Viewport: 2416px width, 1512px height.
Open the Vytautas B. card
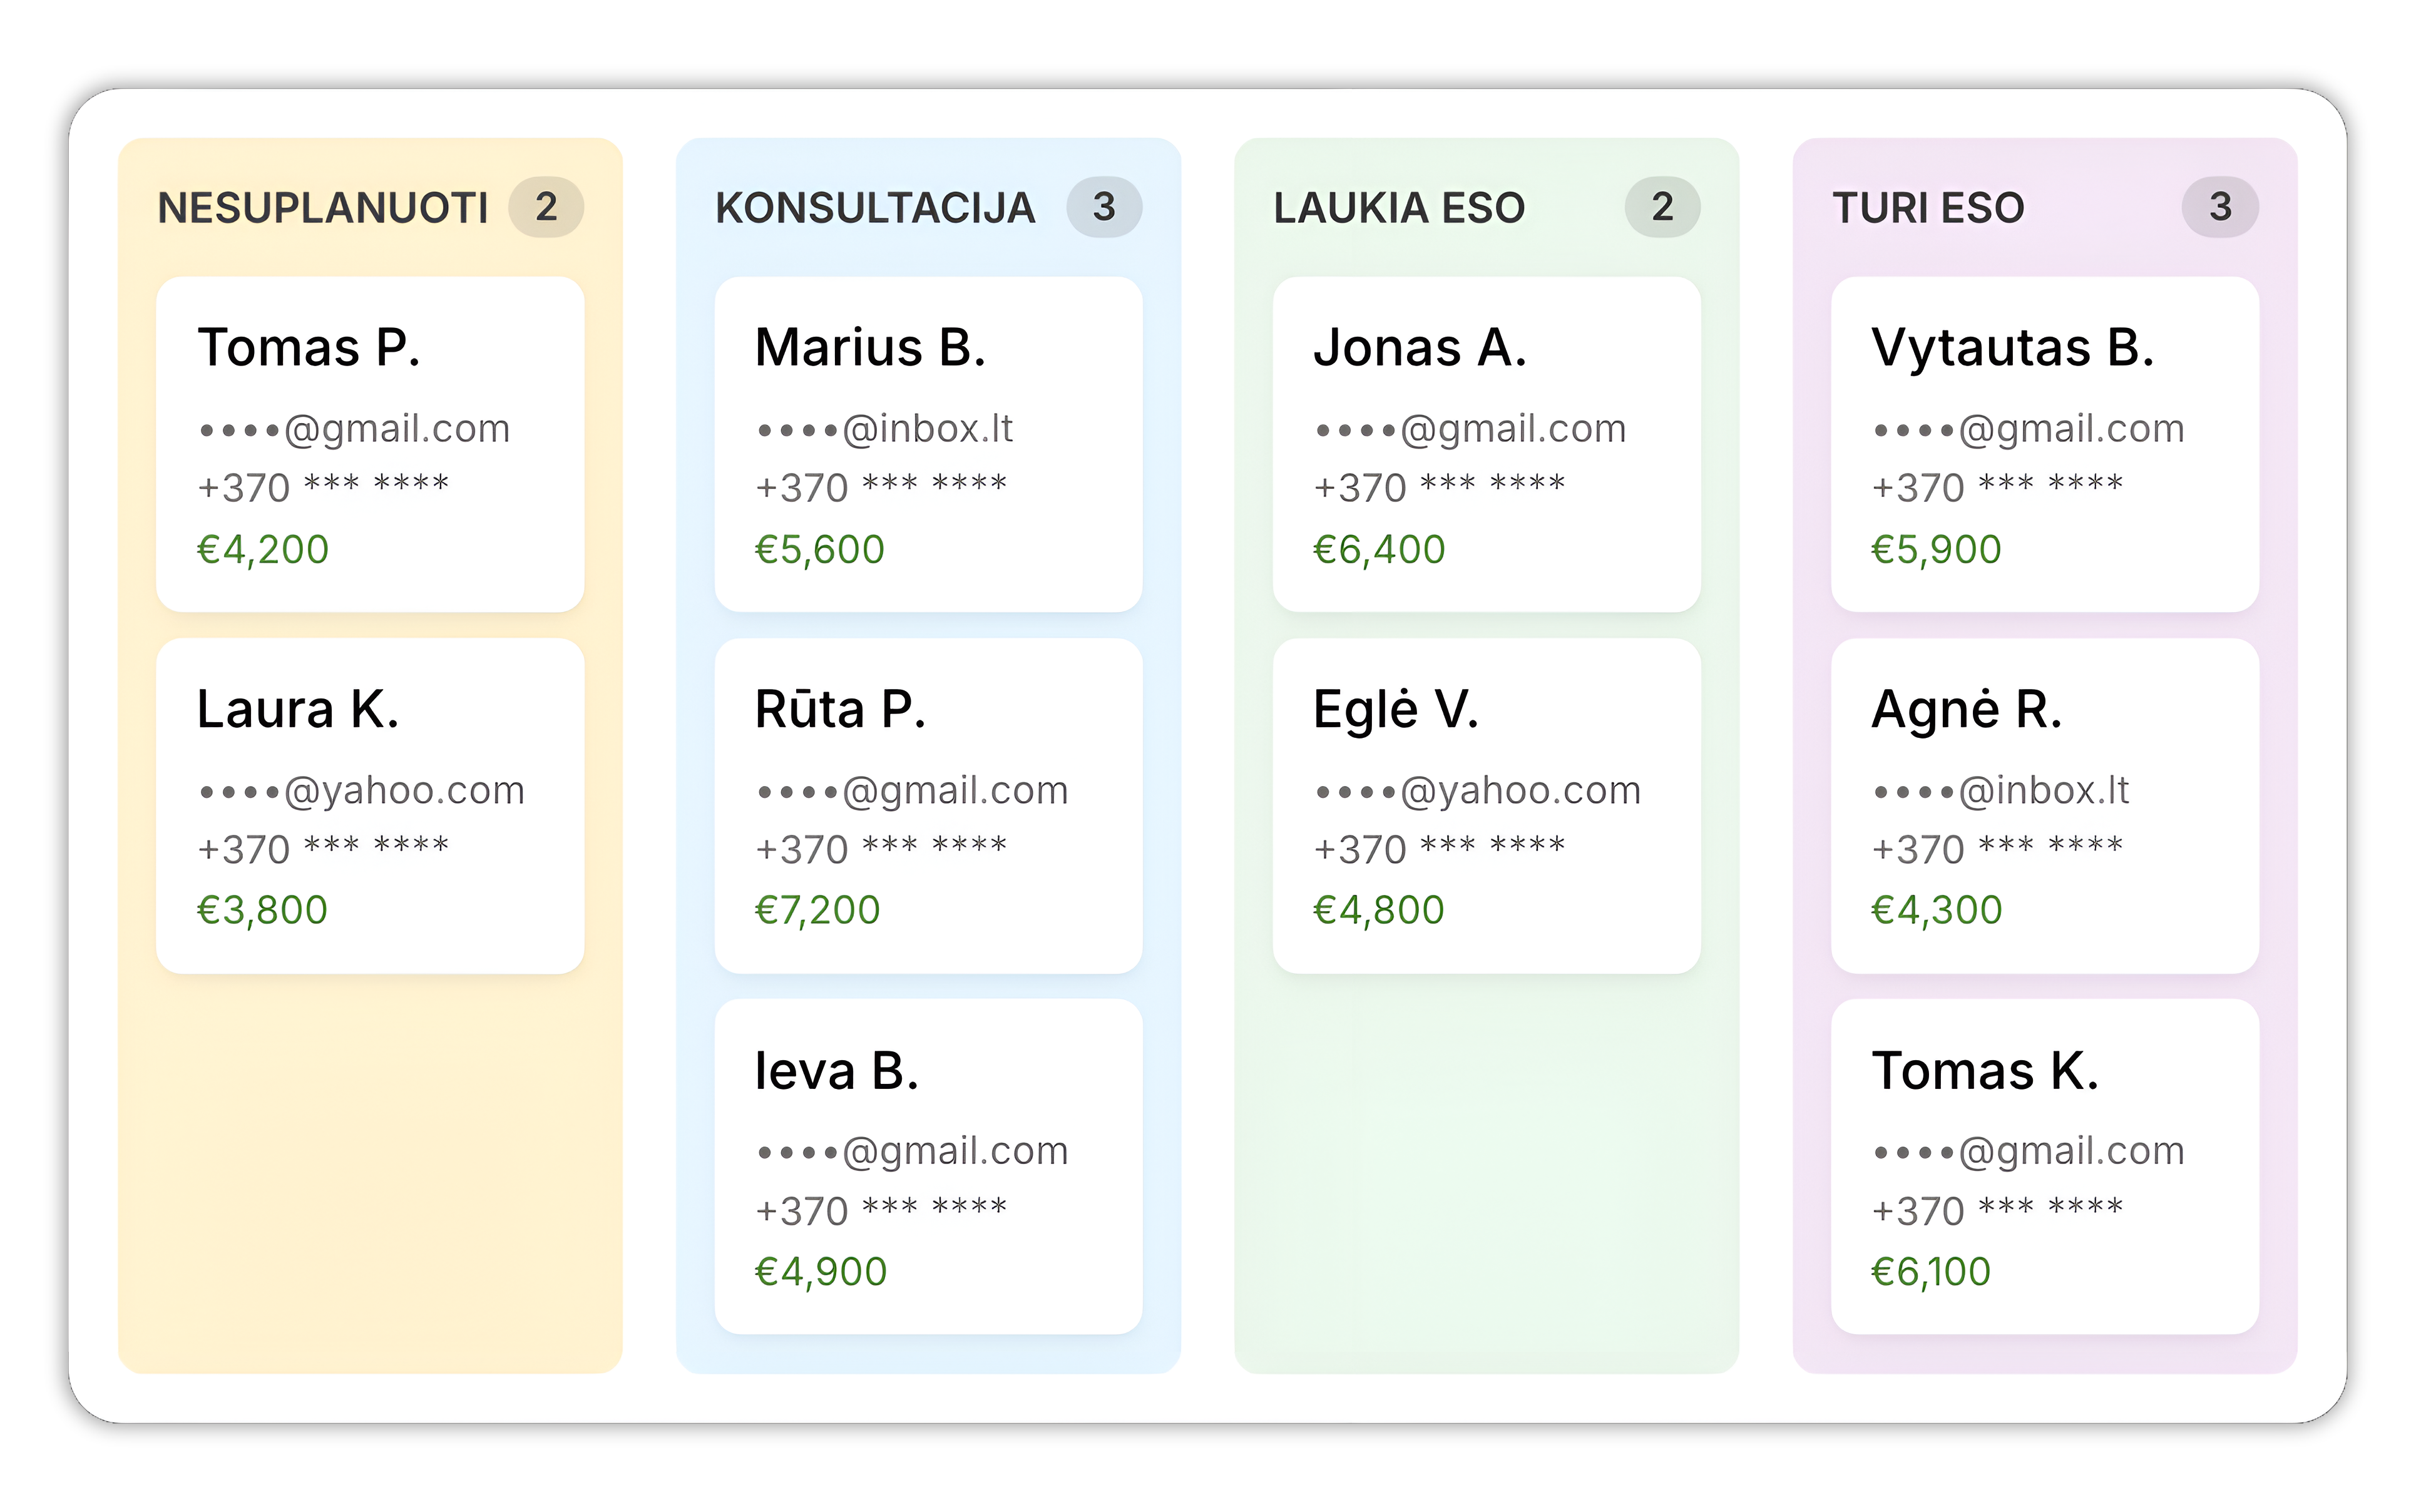point(2044,444)
